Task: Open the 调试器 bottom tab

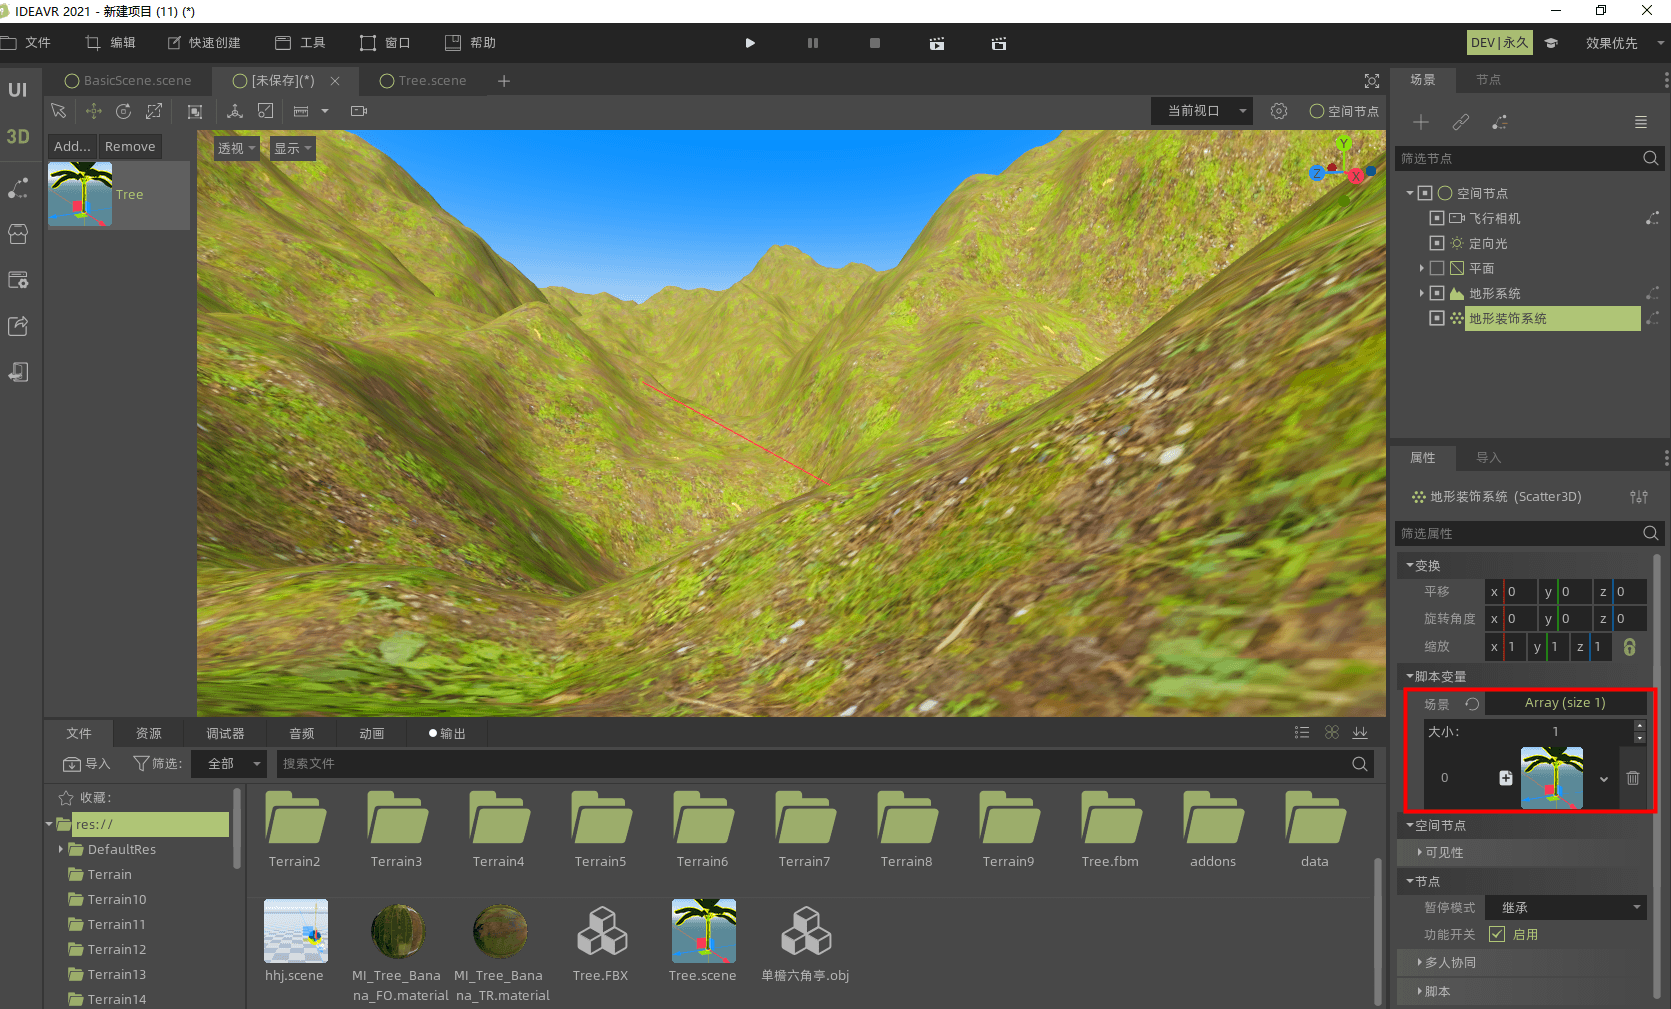Action: pyautogui.click(x=225, y=733)
